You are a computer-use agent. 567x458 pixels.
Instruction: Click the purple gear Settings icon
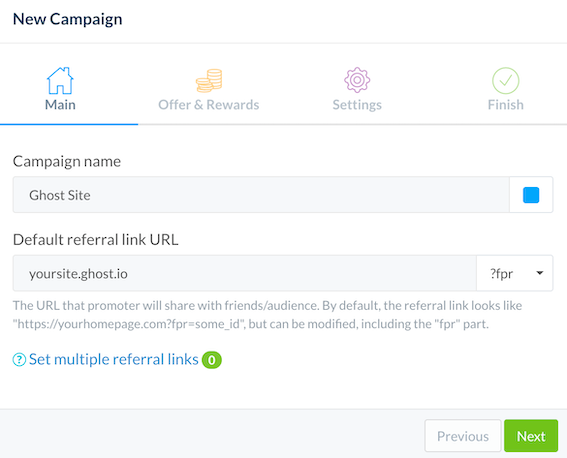click(357, 80)
